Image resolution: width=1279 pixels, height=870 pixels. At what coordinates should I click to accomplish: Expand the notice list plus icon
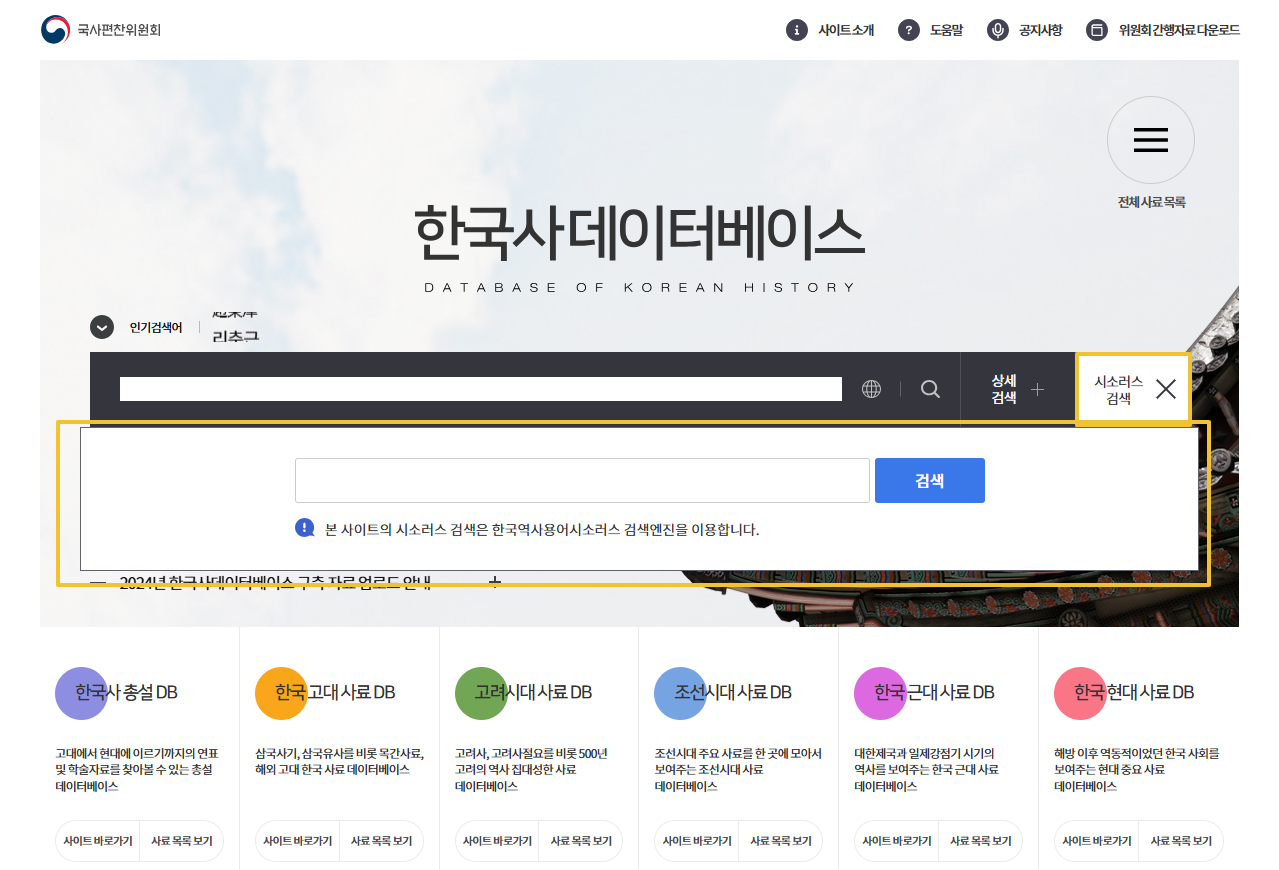[x=494, y=582]
